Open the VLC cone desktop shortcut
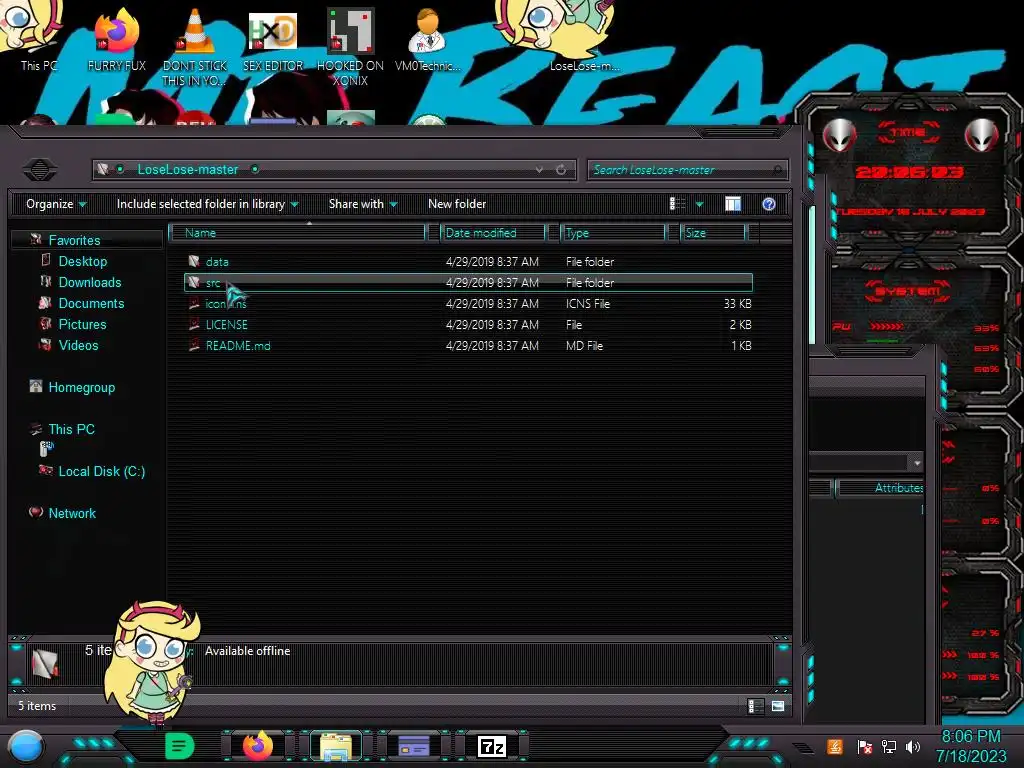This screenshot has width=1024, height=768. pyautogui.click(x=194, y=47)
